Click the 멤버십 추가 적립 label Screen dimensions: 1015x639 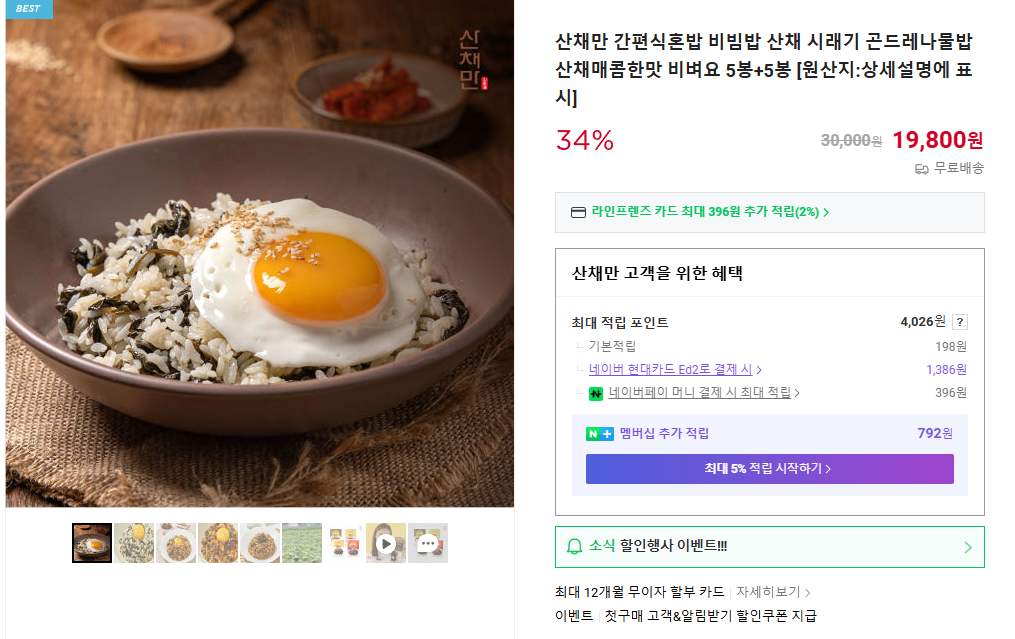(x=664, y=434)
